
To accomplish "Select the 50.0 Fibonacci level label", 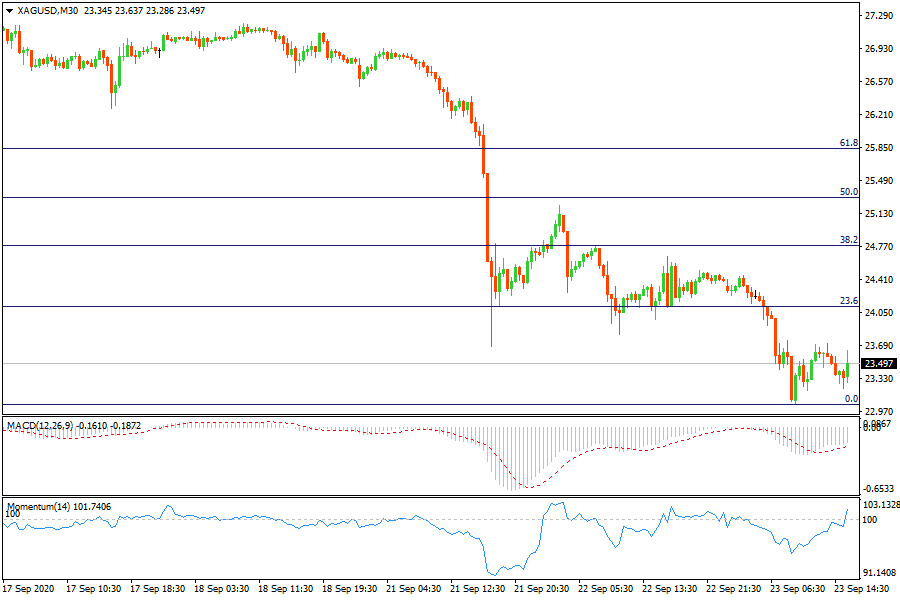I will click(x=848, y=191).
